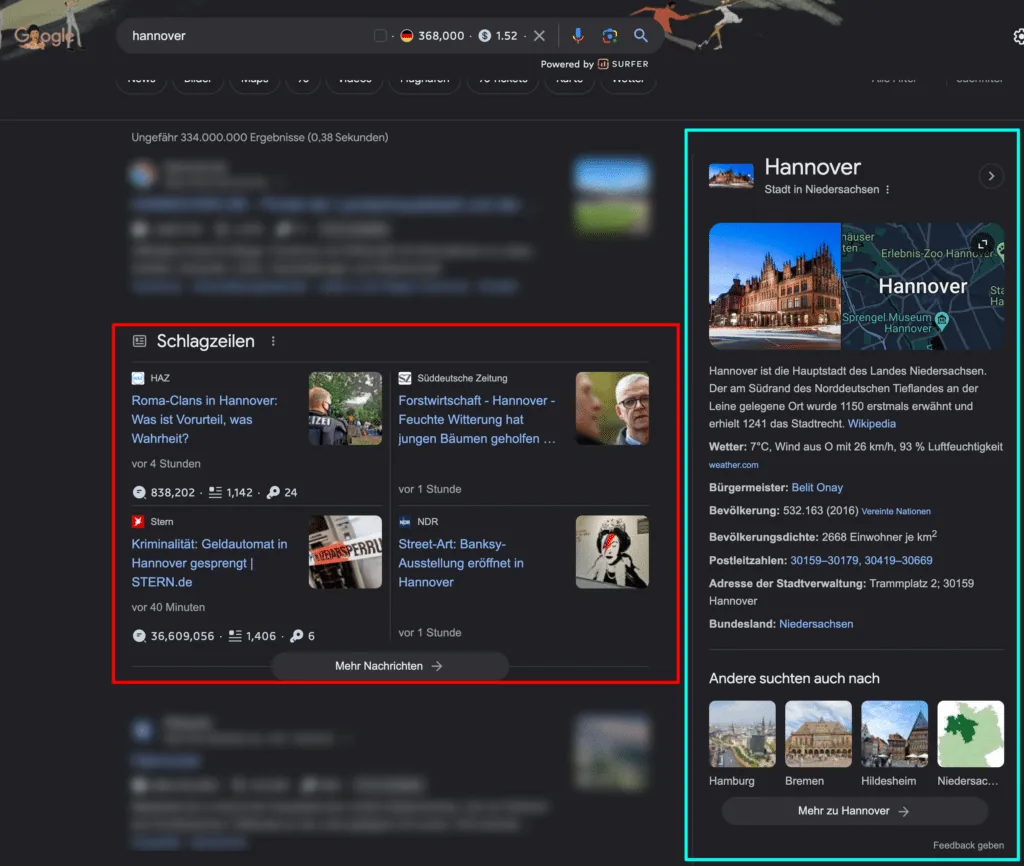Expand the Hannover map view

pos(982,244)
